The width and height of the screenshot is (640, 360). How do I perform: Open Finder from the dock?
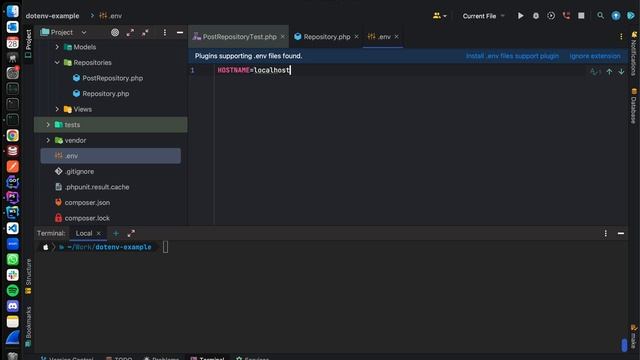click(13, 11)
